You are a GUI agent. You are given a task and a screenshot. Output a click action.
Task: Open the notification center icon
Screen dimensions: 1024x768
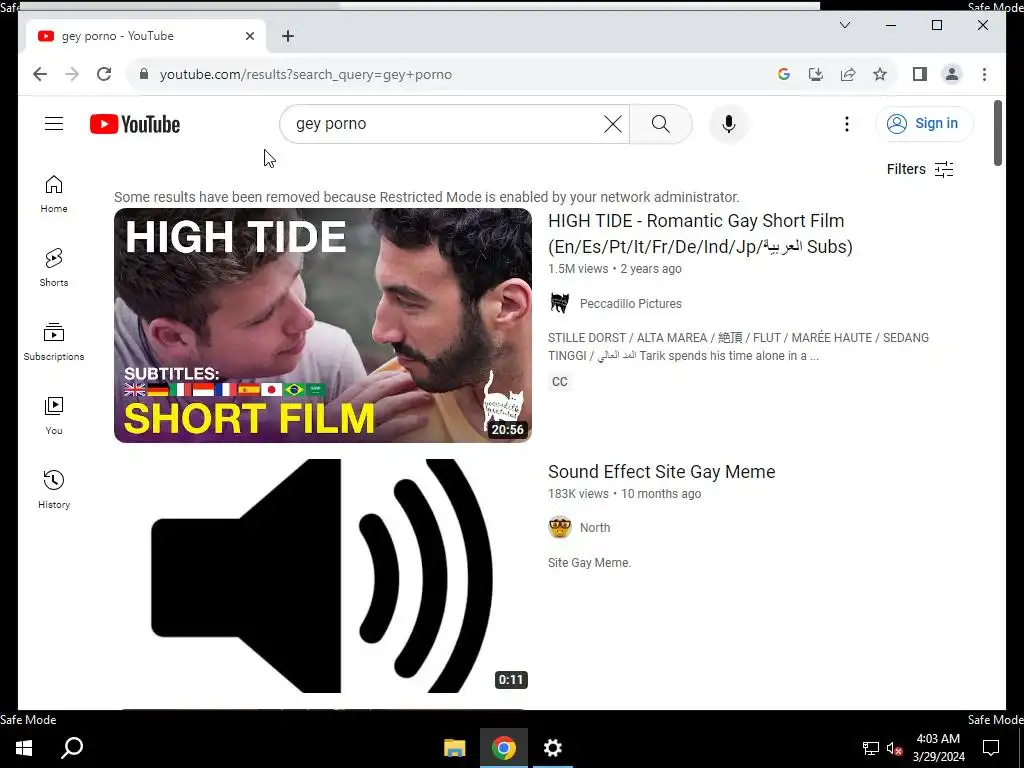[991, 748]
